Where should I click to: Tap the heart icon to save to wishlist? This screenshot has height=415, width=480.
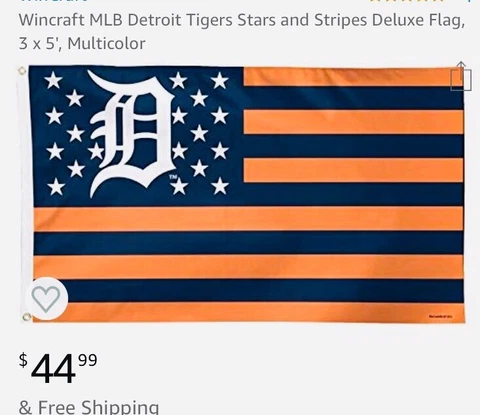click(x=46, y=298)
